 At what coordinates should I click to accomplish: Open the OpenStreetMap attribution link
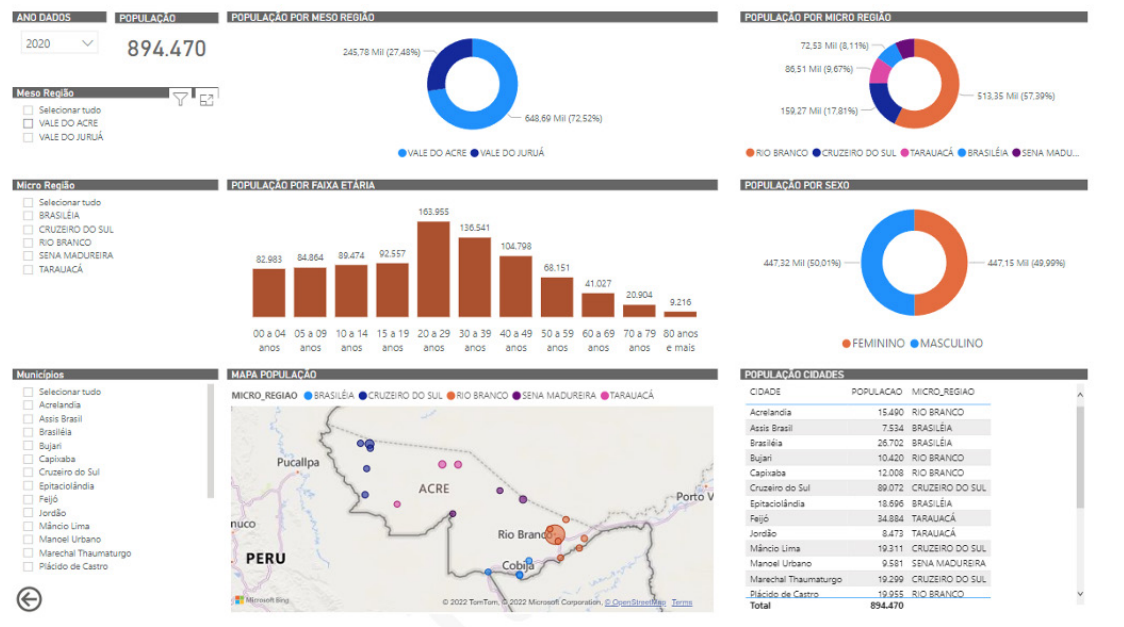[638, 602]
